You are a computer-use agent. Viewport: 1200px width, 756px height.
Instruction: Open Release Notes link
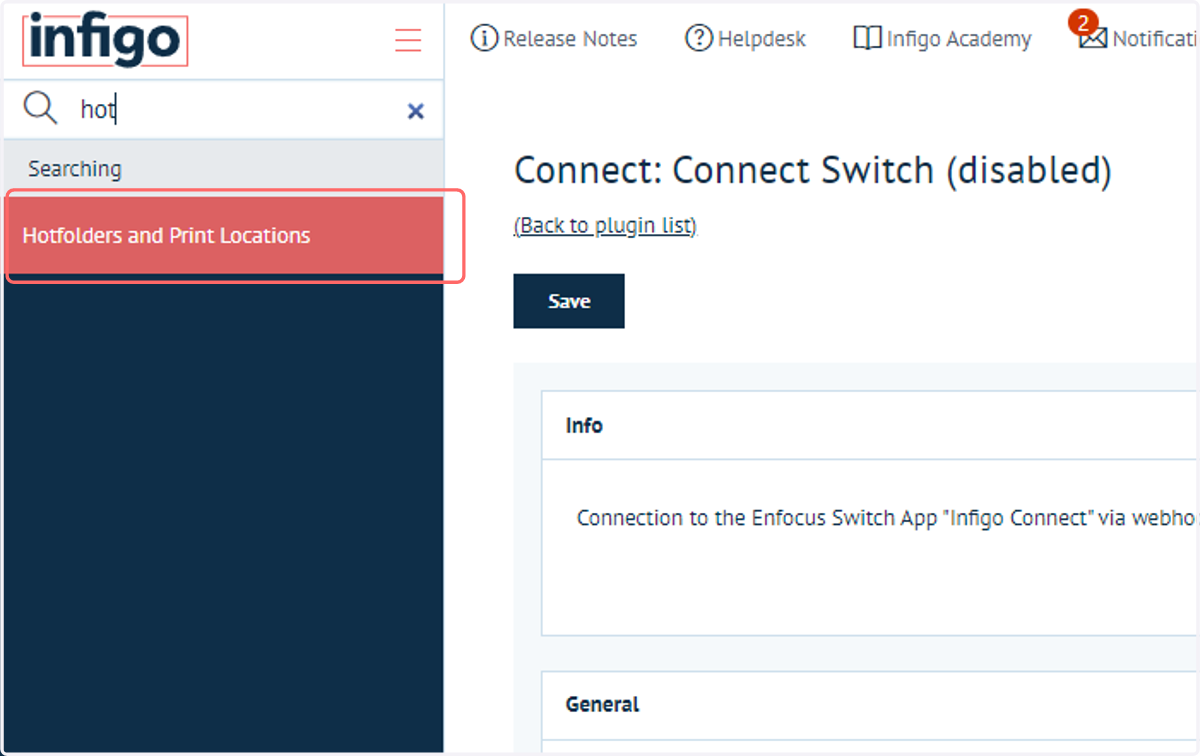tap(554, 39)
